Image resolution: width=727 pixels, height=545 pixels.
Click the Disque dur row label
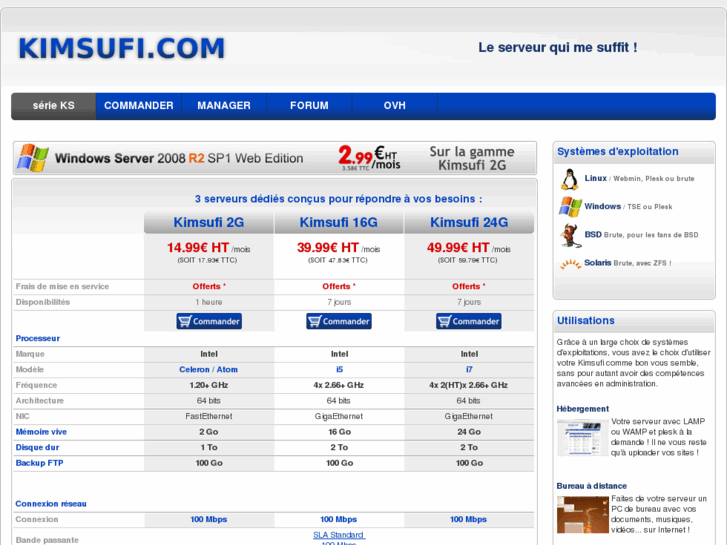coord(37,448)
